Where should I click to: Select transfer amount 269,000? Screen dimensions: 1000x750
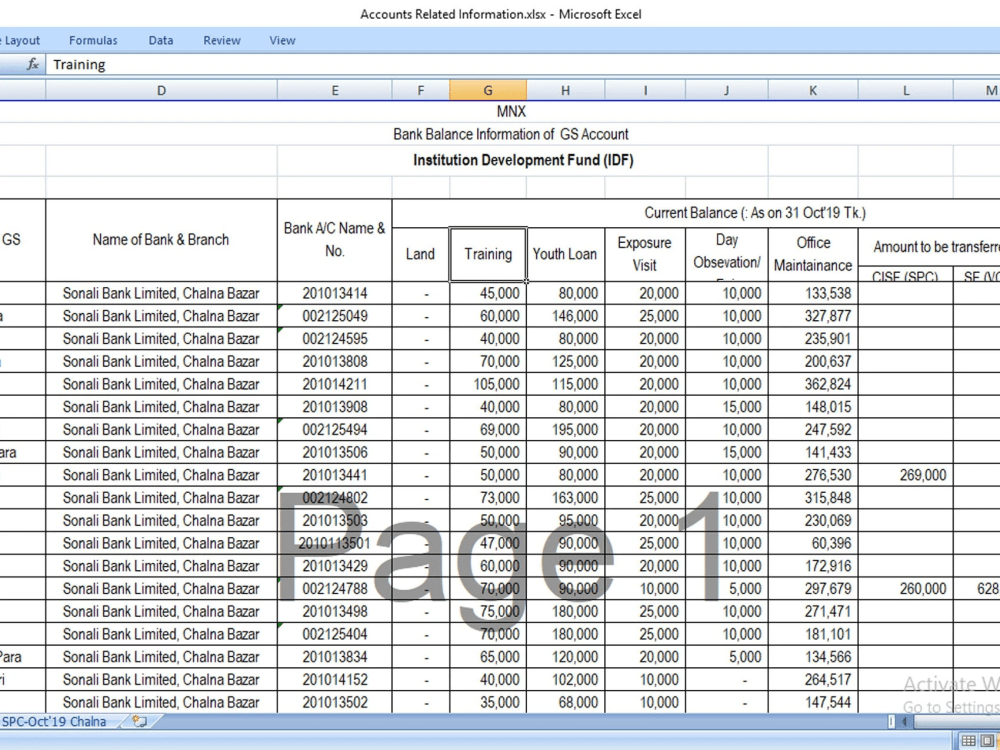click(x=906, y=475)
